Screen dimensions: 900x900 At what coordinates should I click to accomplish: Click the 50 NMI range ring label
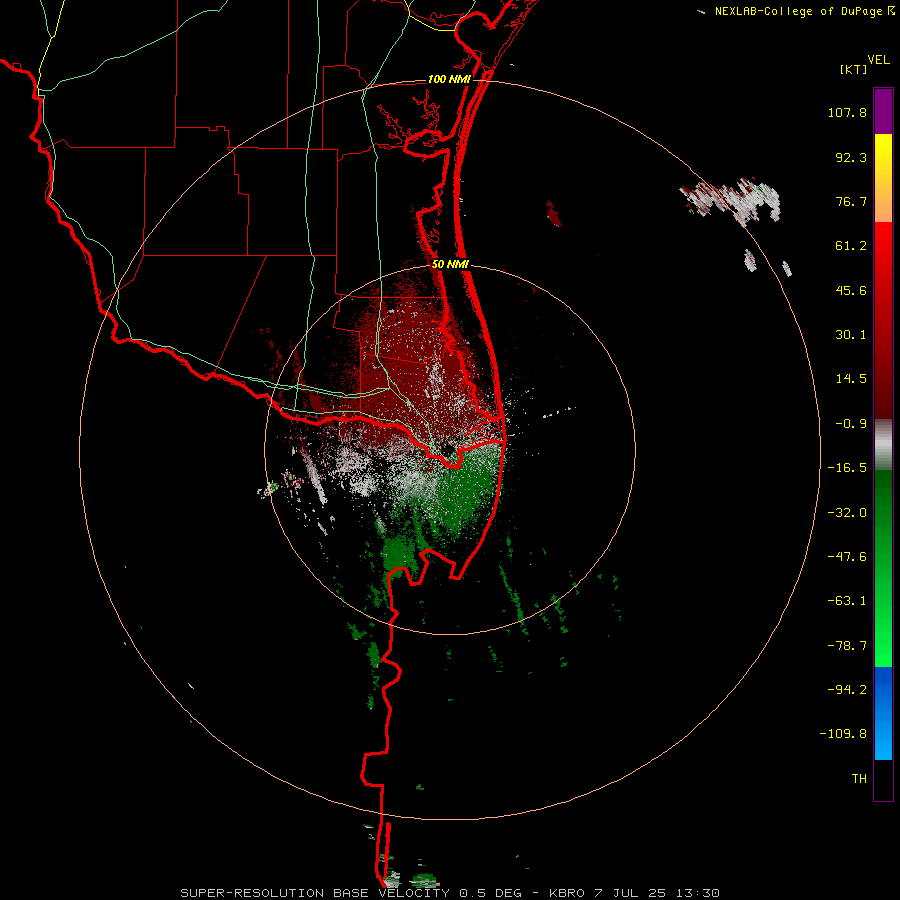(450, 264)
